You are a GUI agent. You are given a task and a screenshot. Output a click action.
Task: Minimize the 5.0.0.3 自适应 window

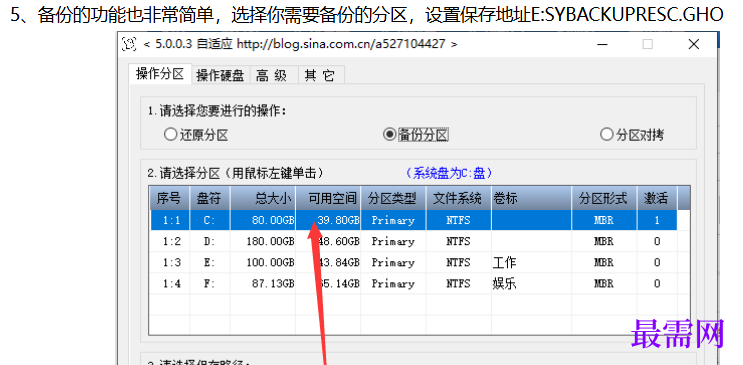coord(603,44)
